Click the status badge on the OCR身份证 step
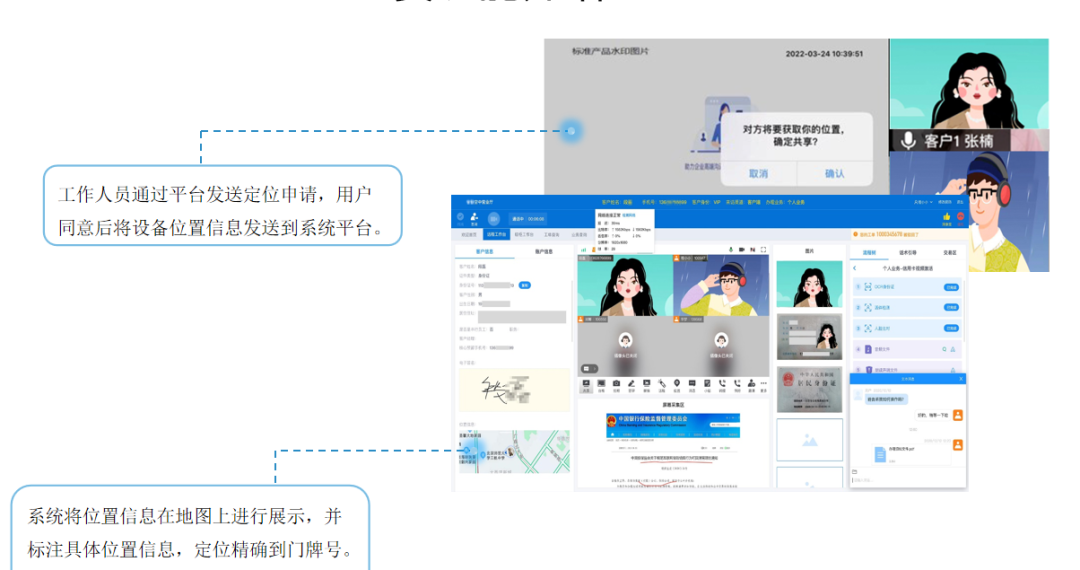 coord(951,287)
